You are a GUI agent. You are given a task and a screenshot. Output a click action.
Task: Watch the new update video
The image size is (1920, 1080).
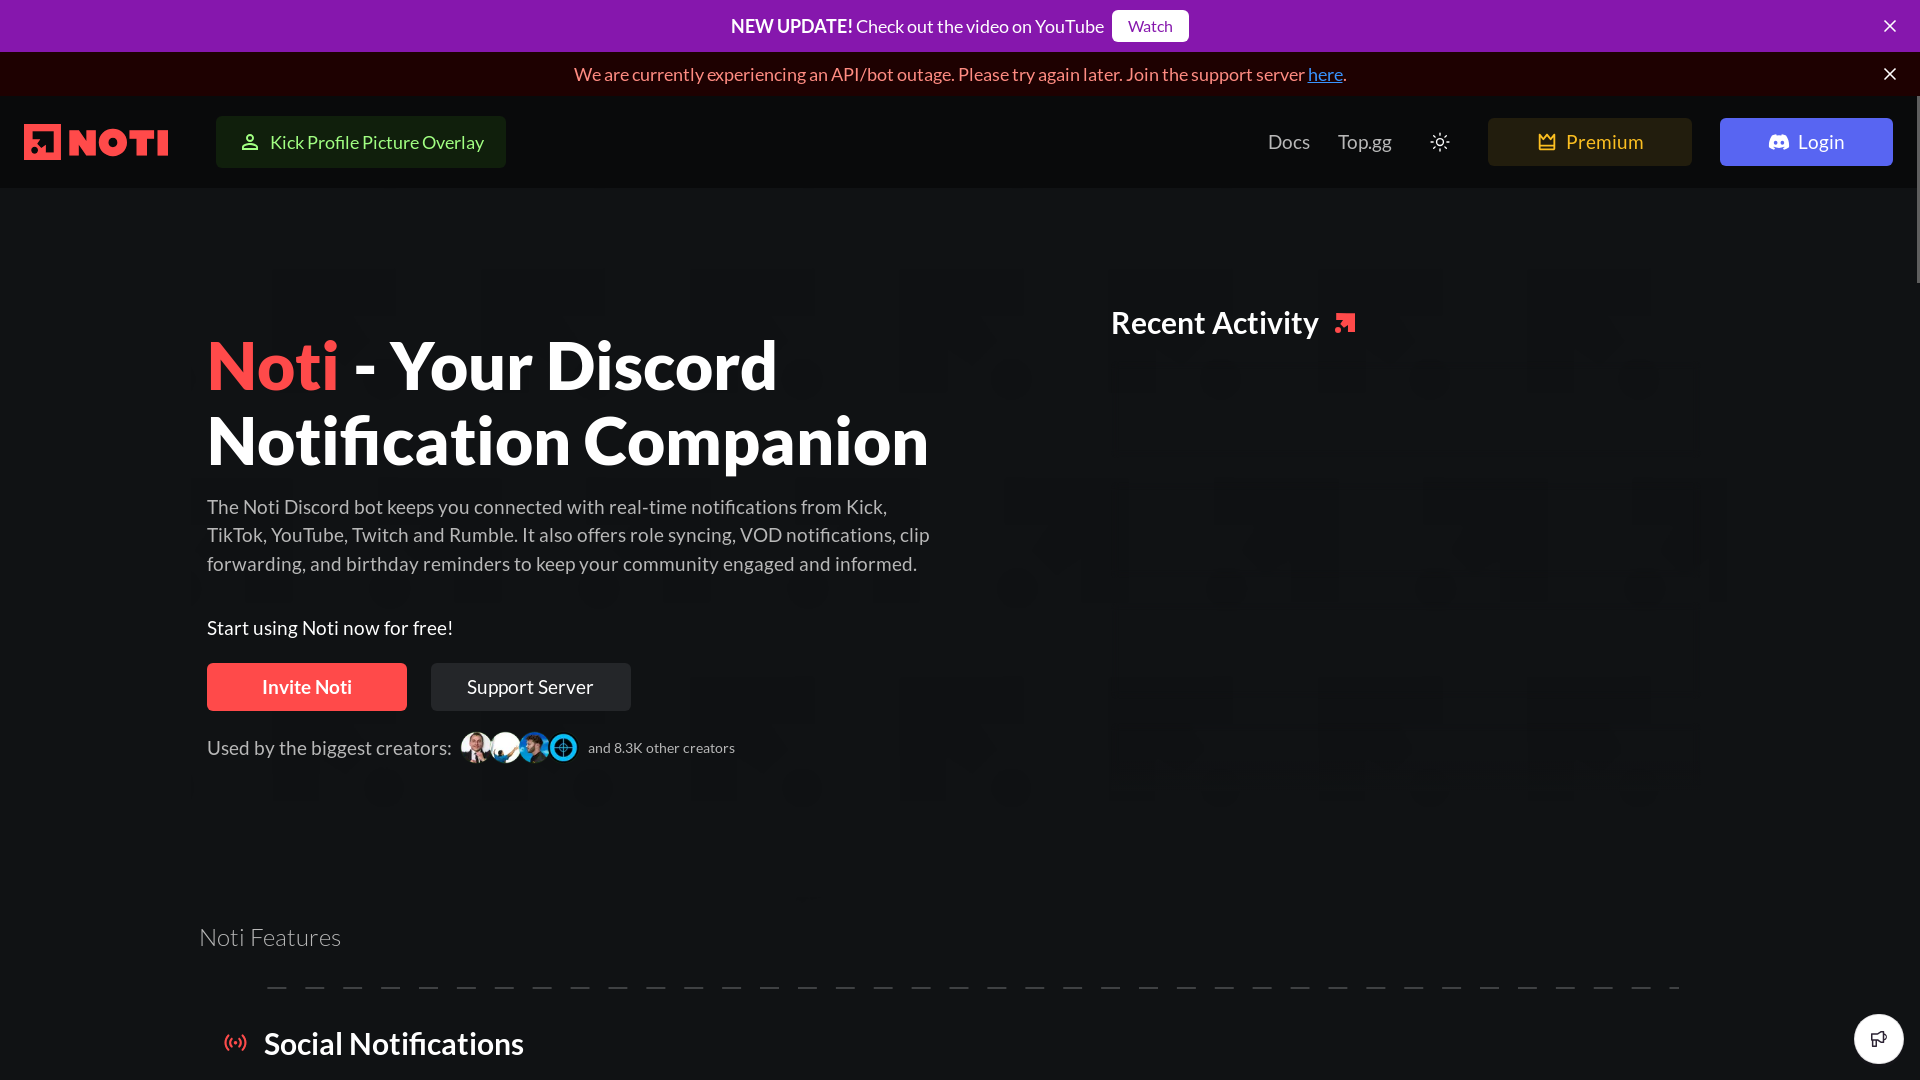click(x=1150, y=26)
